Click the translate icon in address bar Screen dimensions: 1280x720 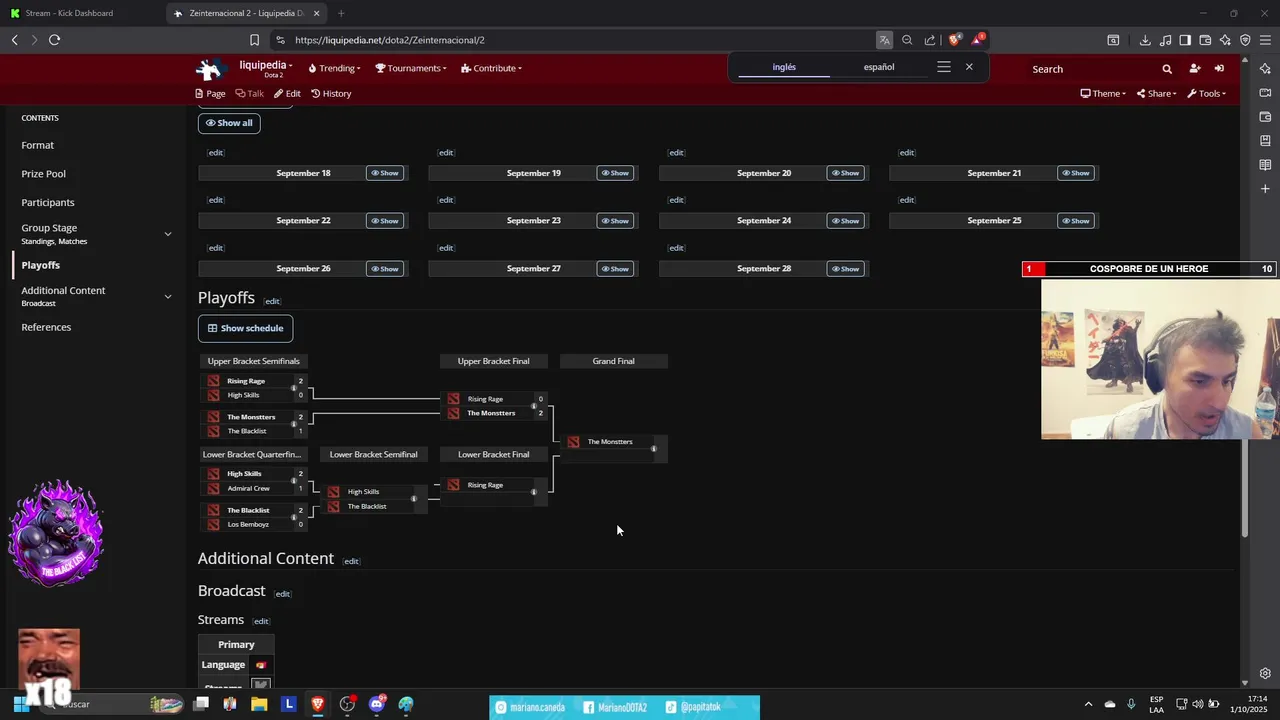[884, 40]
